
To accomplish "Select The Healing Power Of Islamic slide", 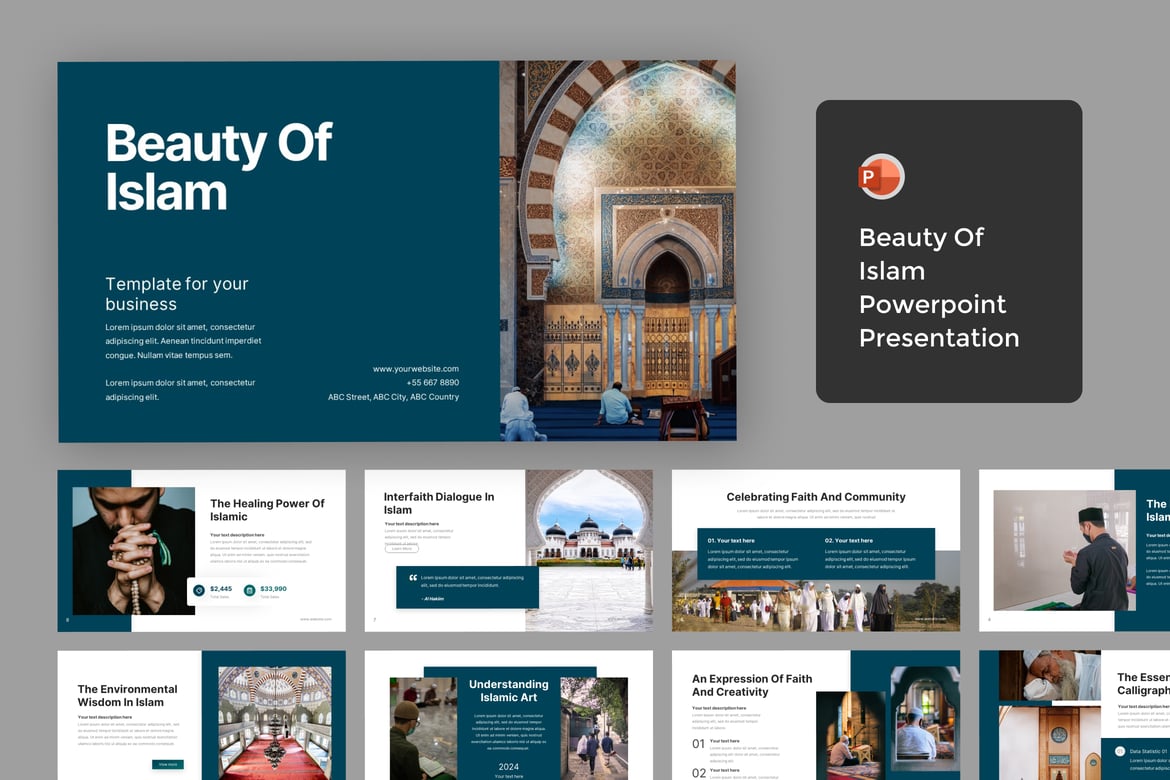I will 201,551.
